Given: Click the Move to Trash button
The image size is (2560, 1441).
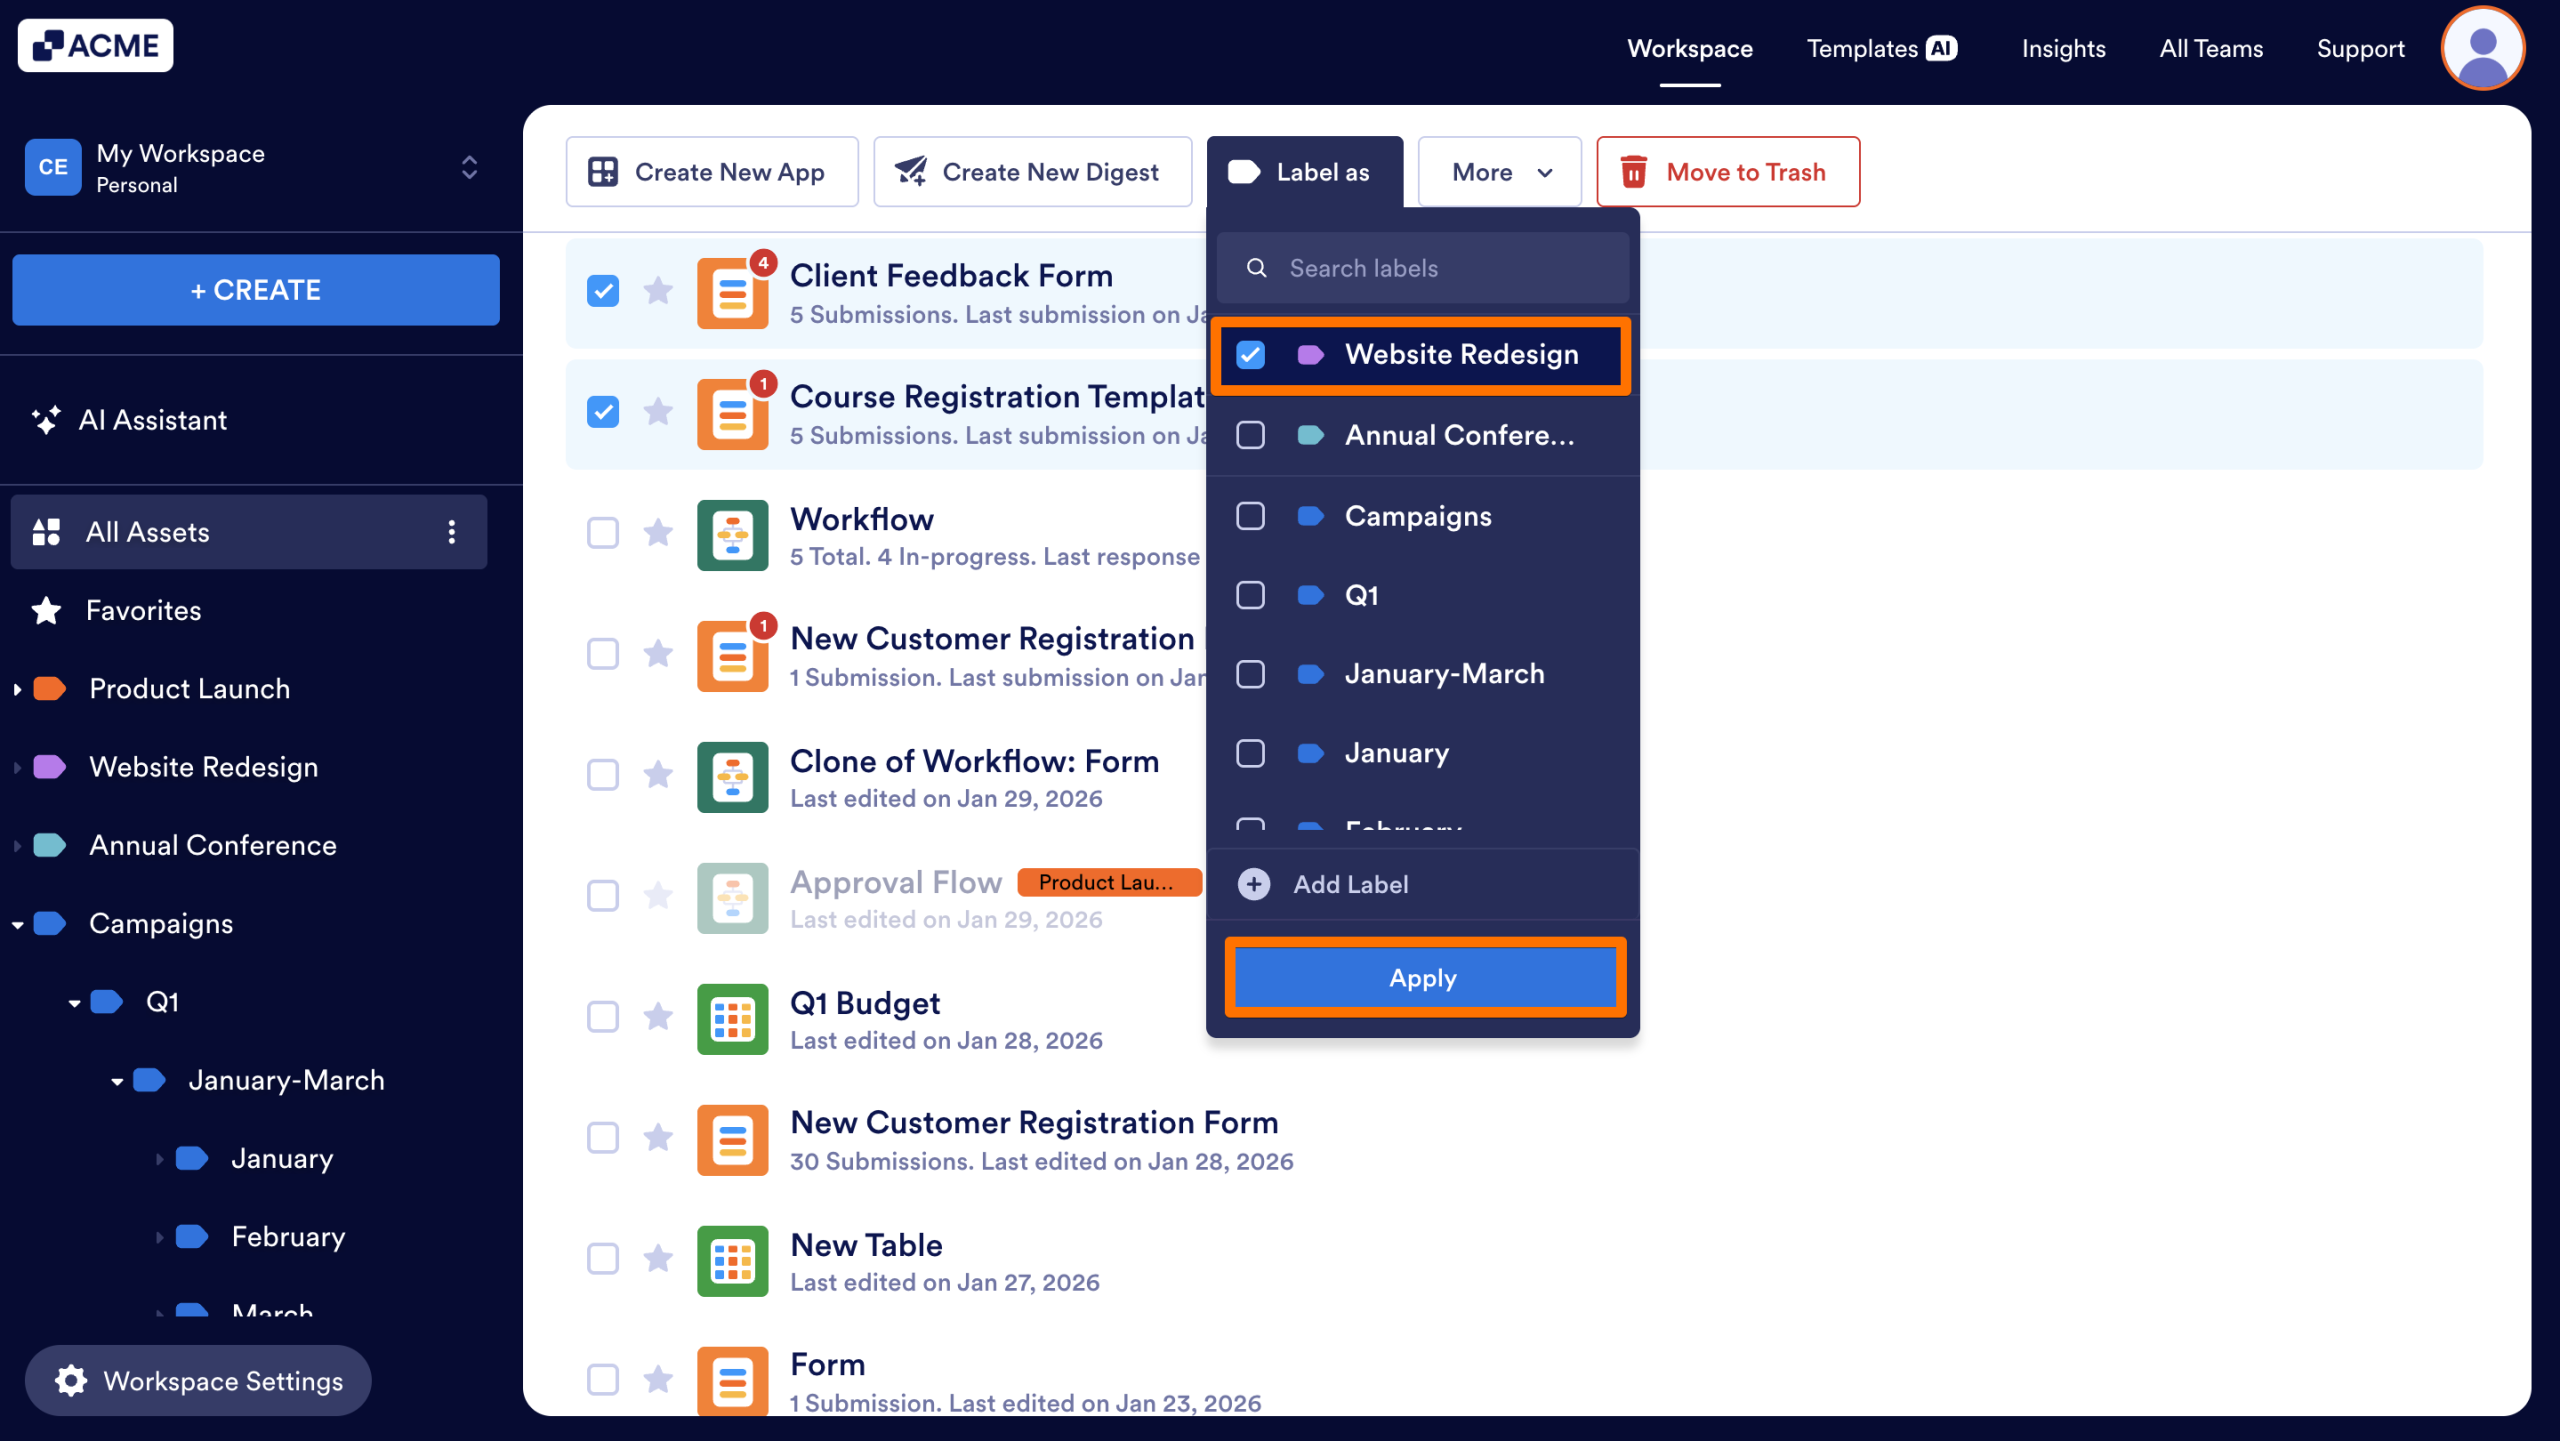Looking at the screenshot, I should pyautogui.click(x=1727, y=172).
